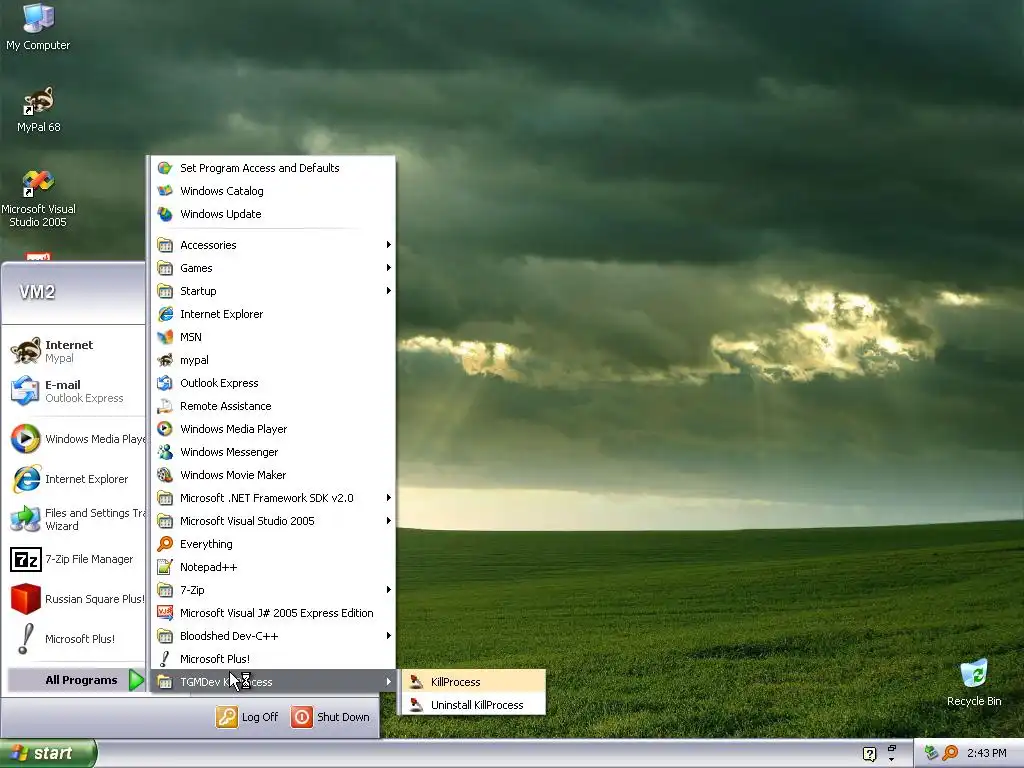Open the TGMDev KillProcess folder entry
The height and width of the screenshot is (768, 1024).
[273, 682]
